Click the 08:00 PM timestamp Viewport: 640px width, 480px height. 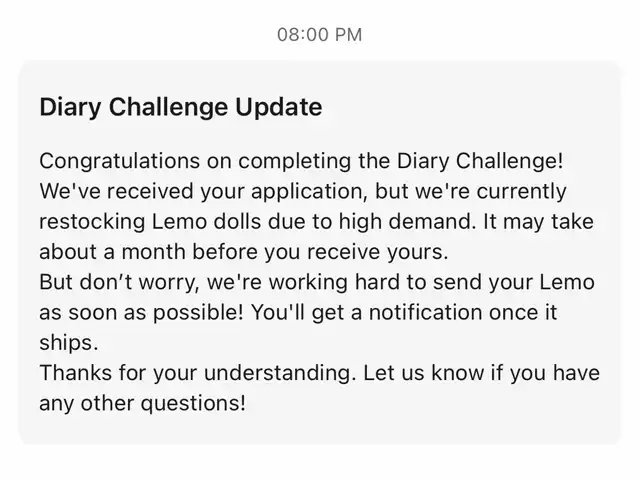click(x=320, y=35)
